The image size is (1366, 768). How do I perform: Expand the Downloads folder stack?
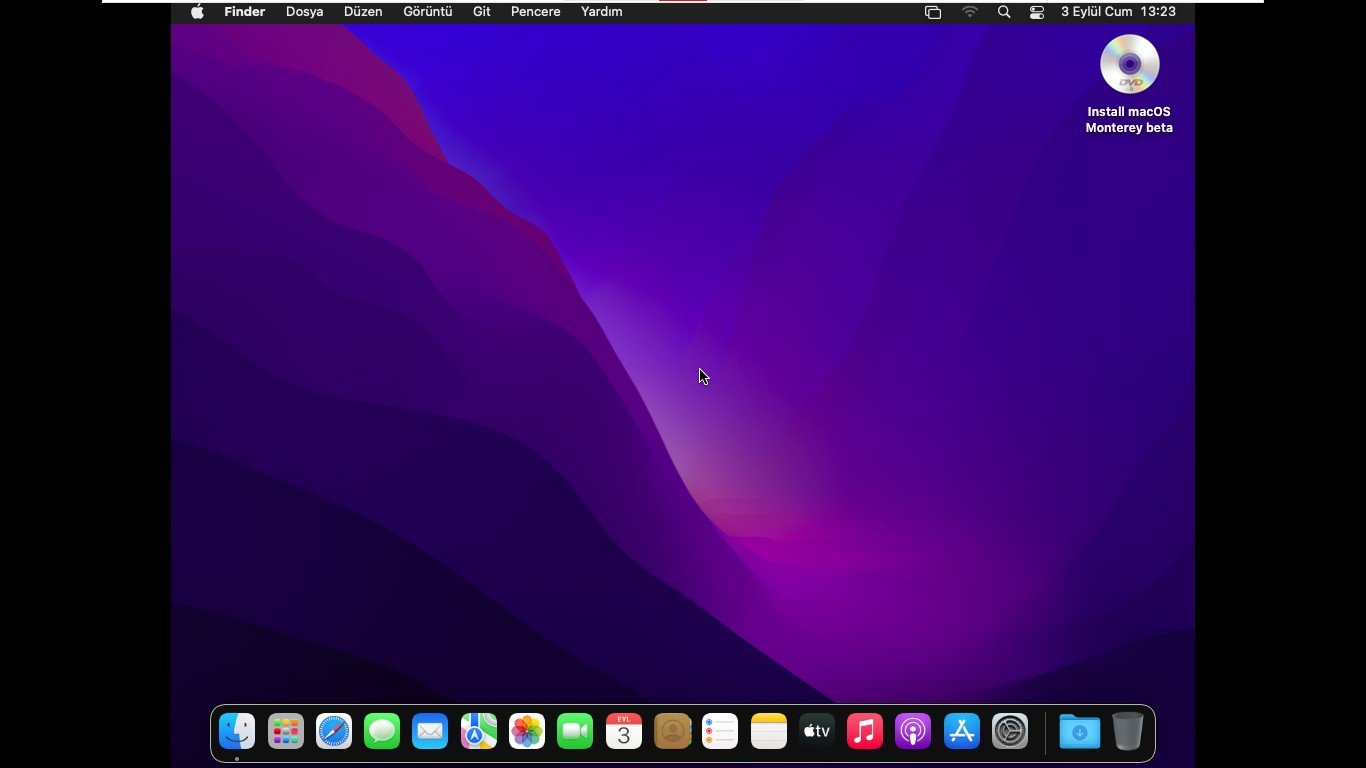[x=1079, y=732]
